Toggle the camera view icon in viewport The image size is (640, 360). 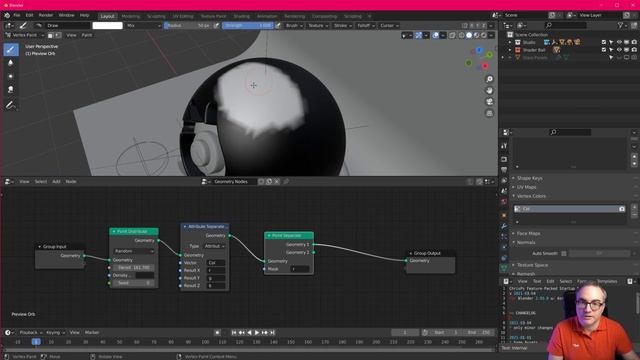(x=489, y=102)
